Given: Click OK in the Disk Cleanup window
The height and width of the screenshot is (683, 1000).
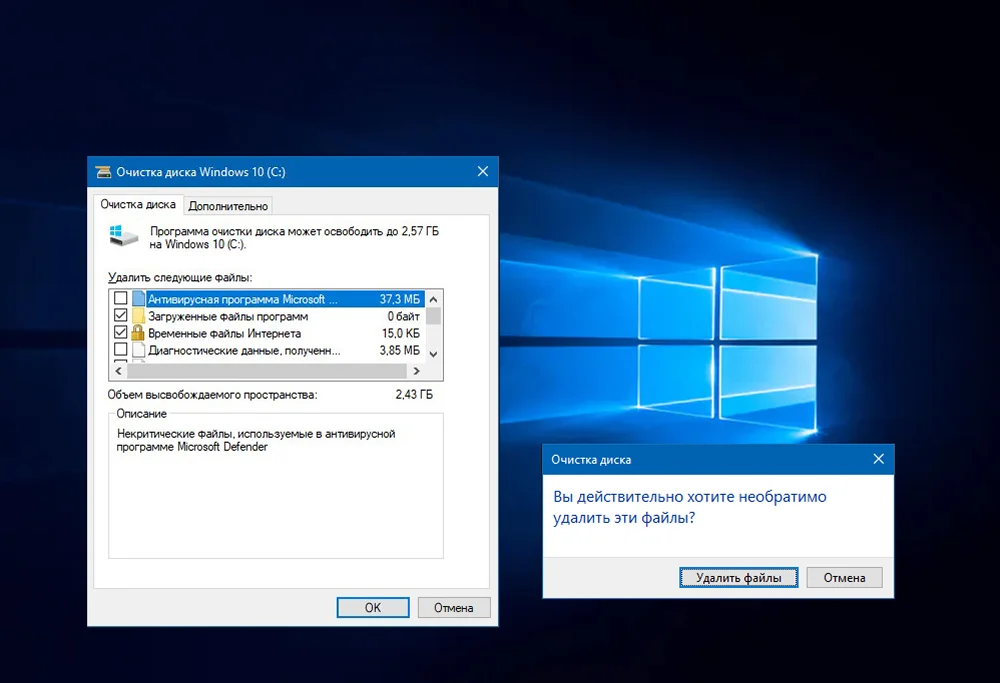Looking at the screenshot, I should [x=372, y=607].
